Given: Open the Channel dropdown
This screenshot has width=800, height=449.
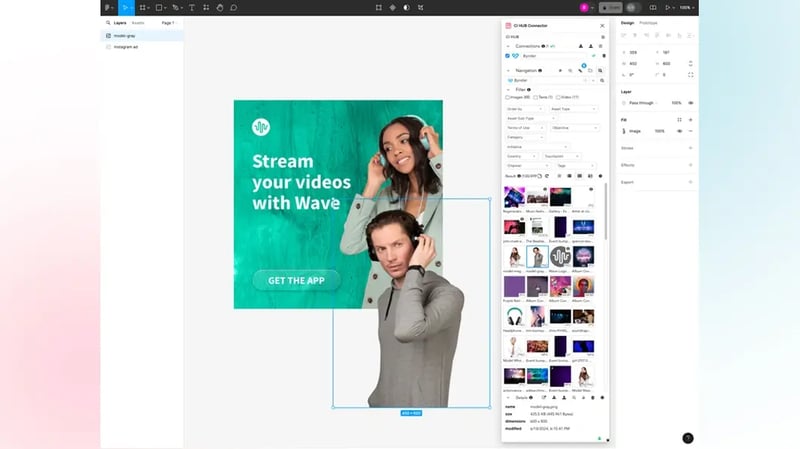Looking at the screenshot, I should (528, 166).
